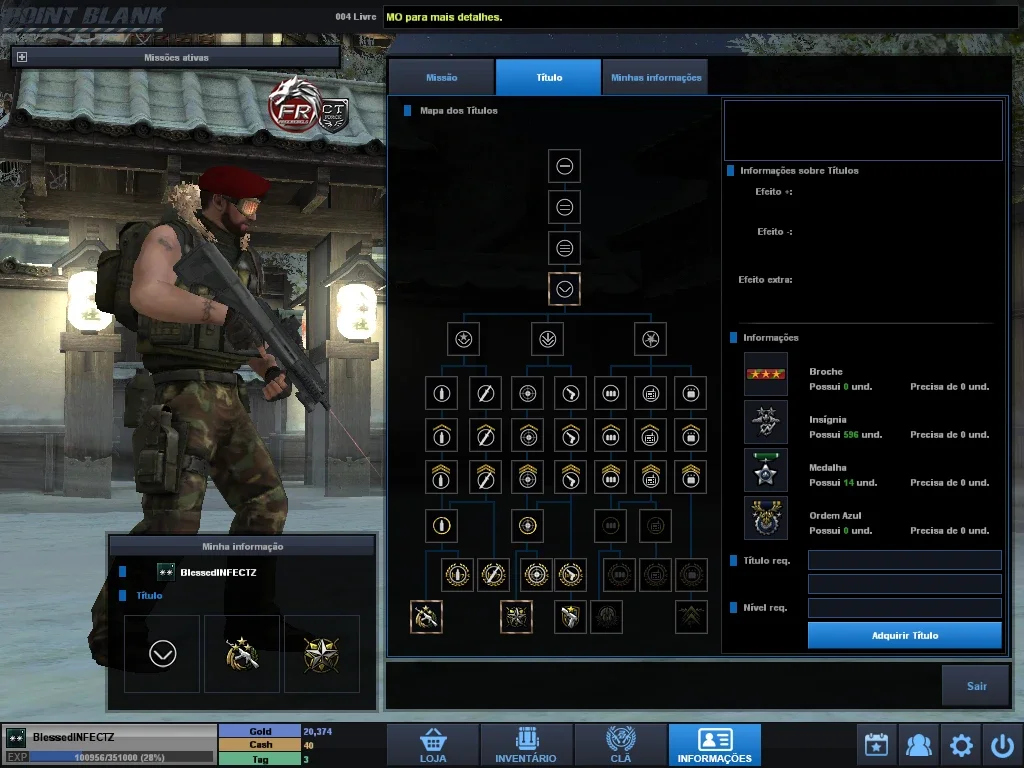Select the plain bullet title icon

coord(441,393)
